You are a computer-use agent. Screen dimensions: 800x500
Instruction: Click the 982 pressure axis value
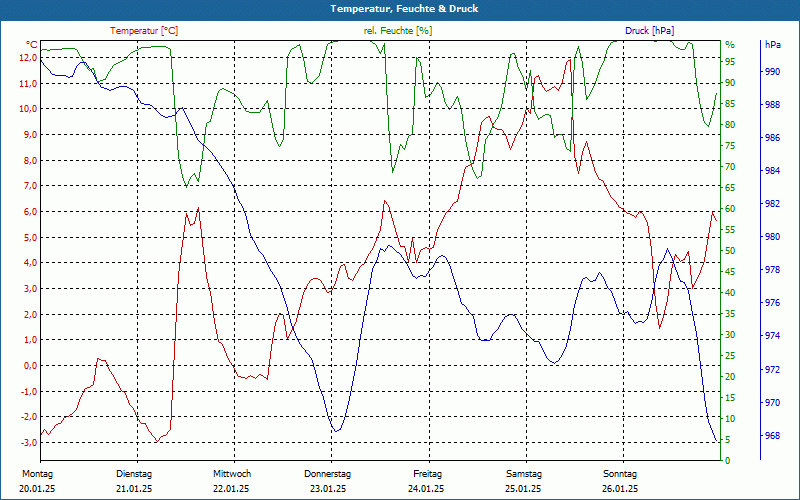click(x=773, y=204)
